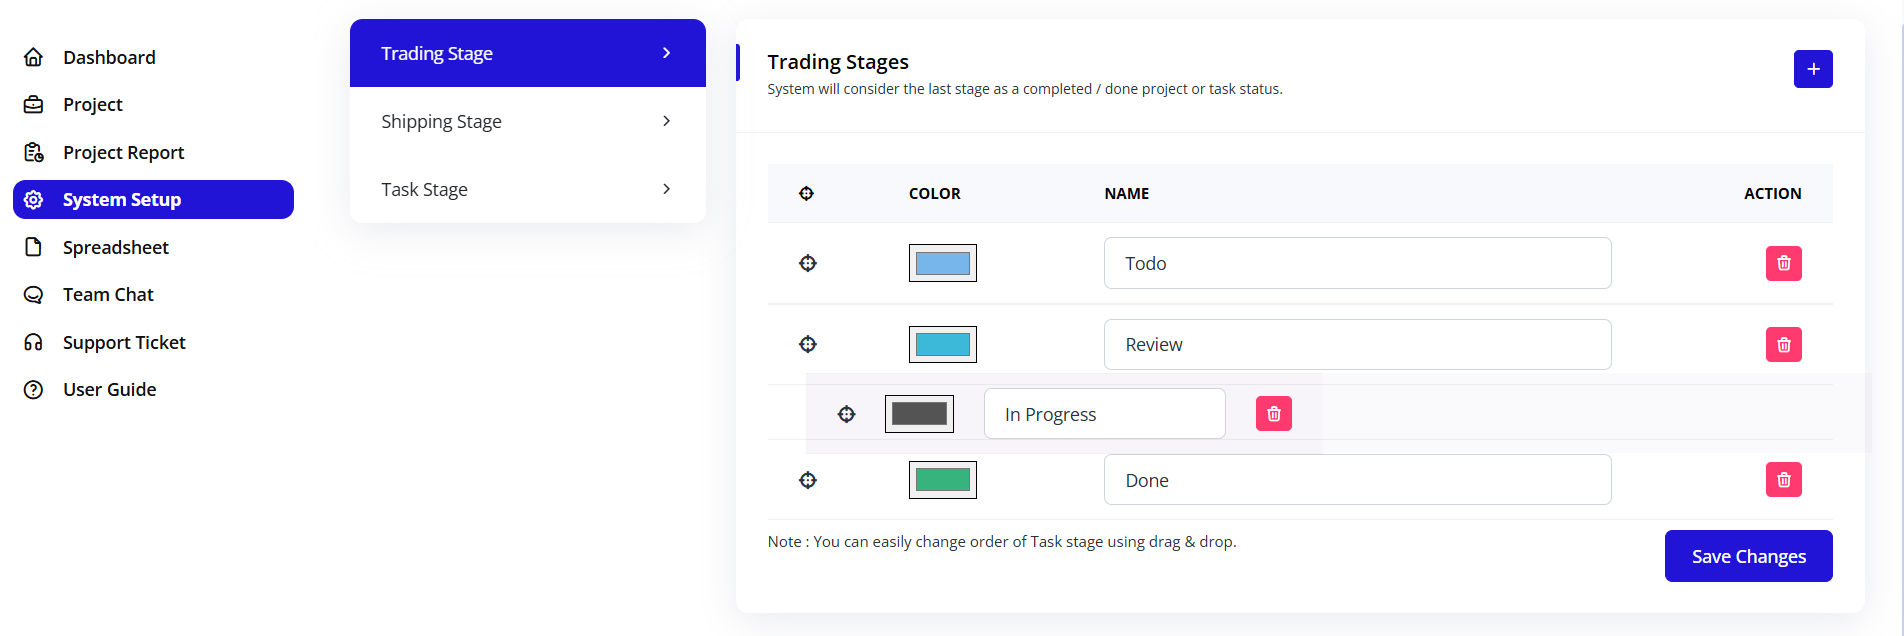
Task: Open the Spreadsheet section
Action: pos(116,247)
